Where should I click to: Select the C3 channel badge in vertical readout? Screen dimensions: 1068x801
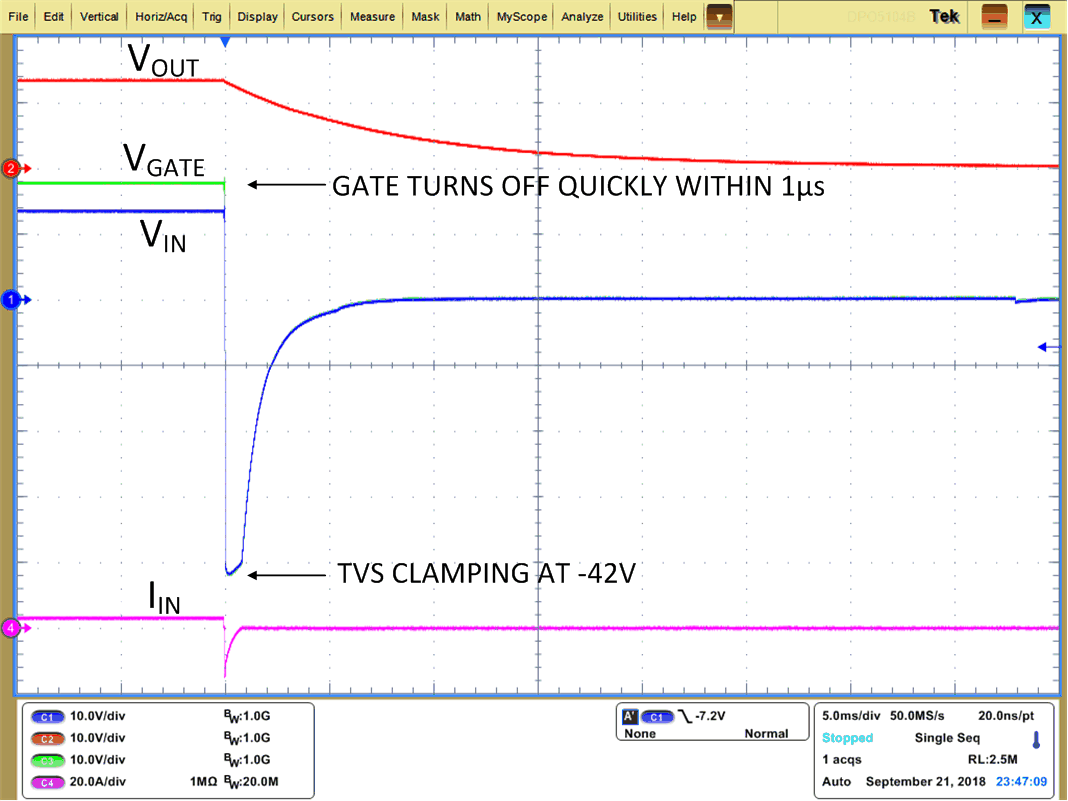pos(47,760)
